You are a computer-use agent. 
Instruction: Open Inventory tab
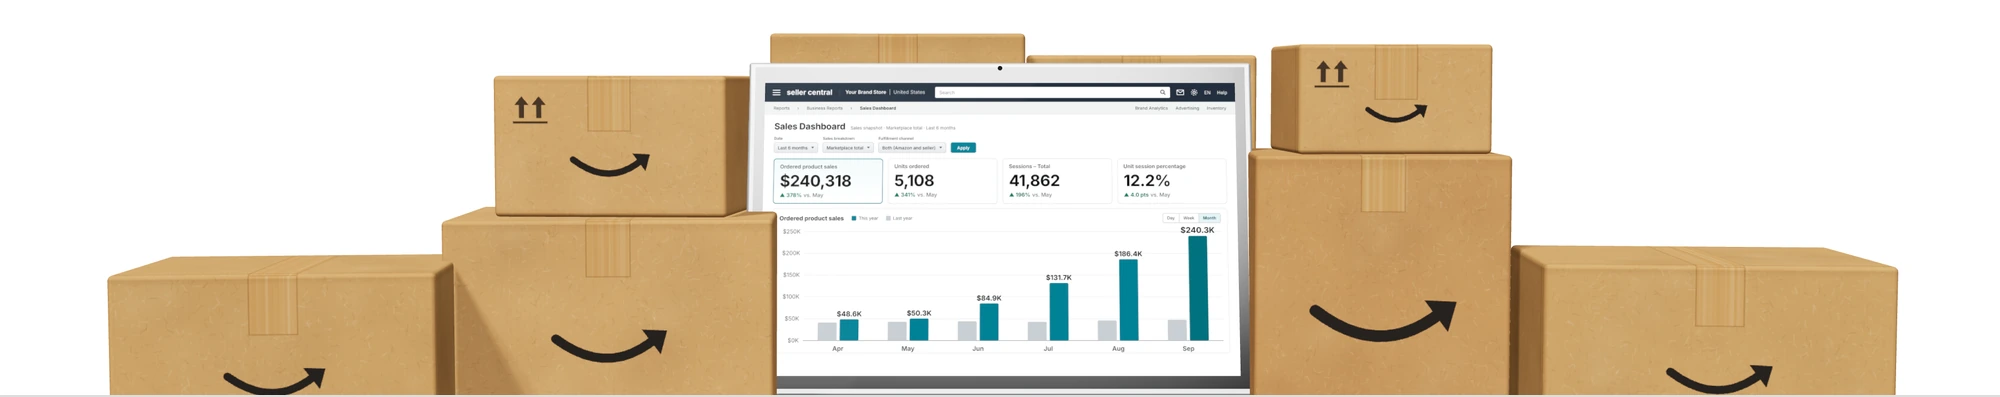(x=1216, y=108)
